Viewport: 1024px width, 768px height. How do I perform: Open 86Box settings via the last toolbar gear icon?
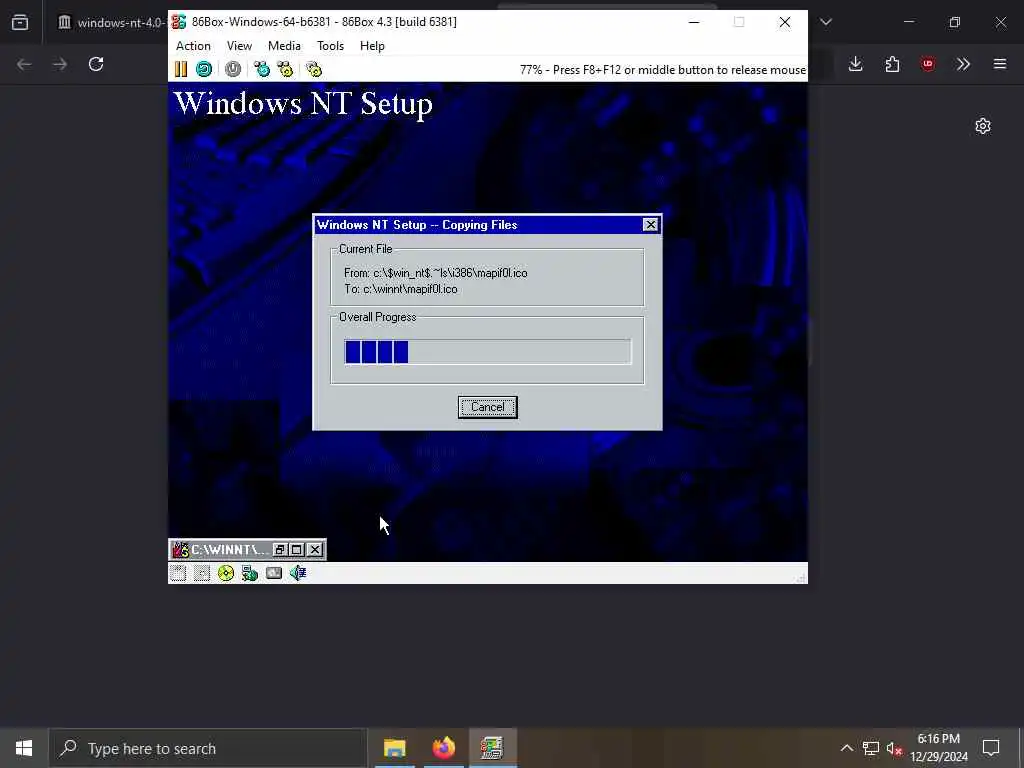(x=314, y=69)
